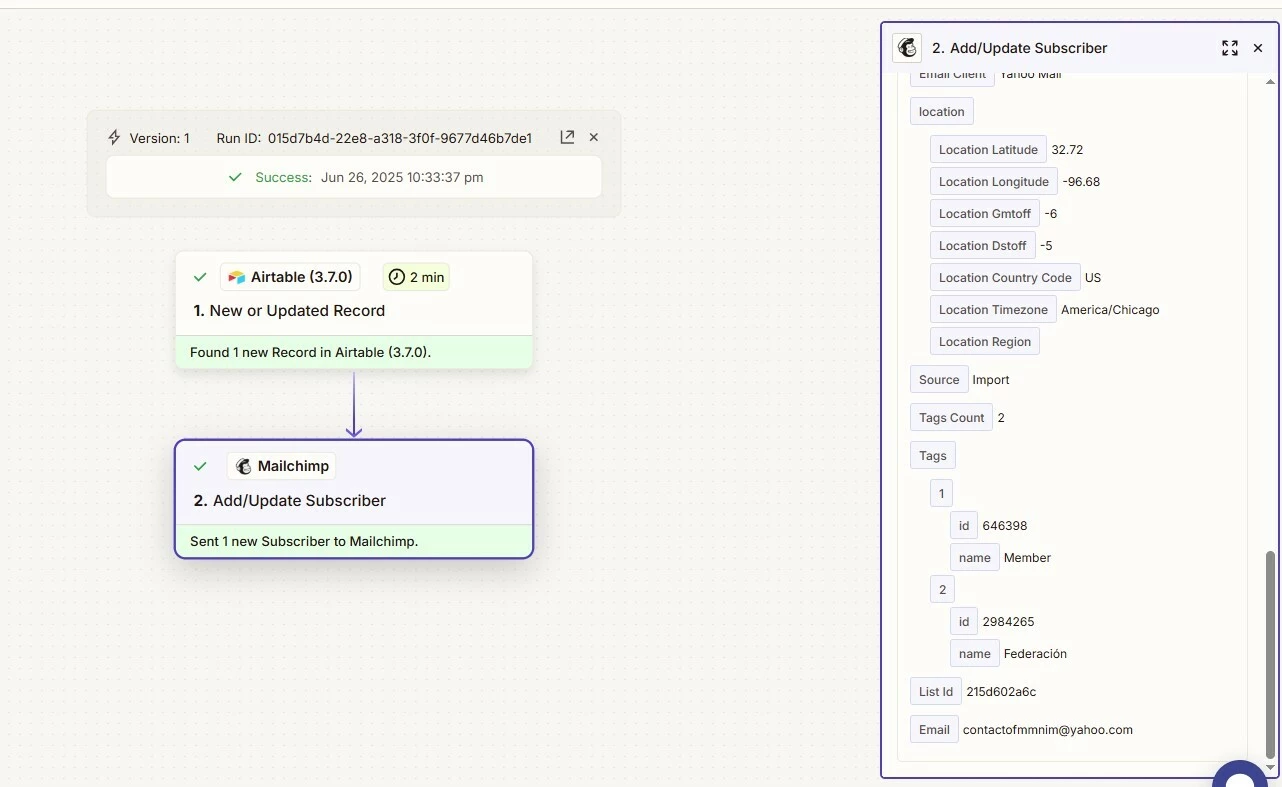Click Mailchimp step success checkmark
The height and width of the screenshot is (787, 1282).
(200, 466)
